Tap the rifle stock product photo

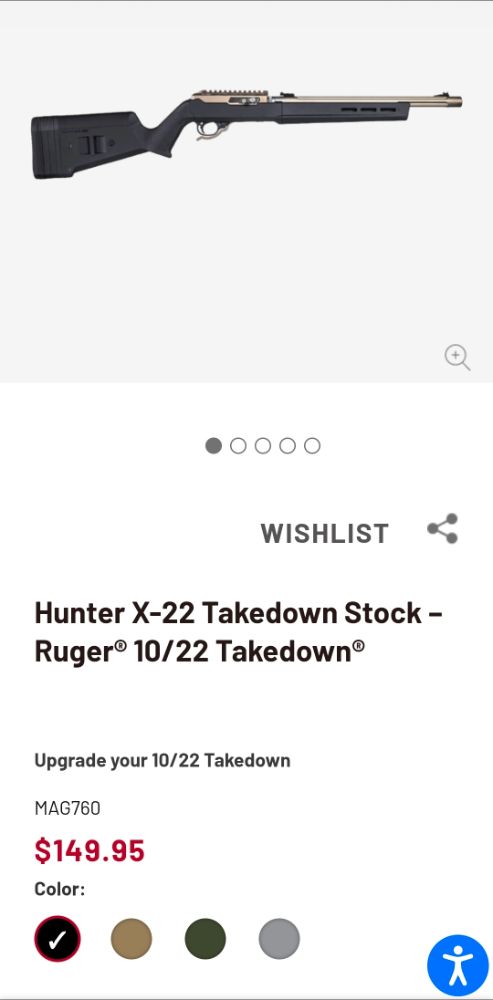(x=246, y=134)
